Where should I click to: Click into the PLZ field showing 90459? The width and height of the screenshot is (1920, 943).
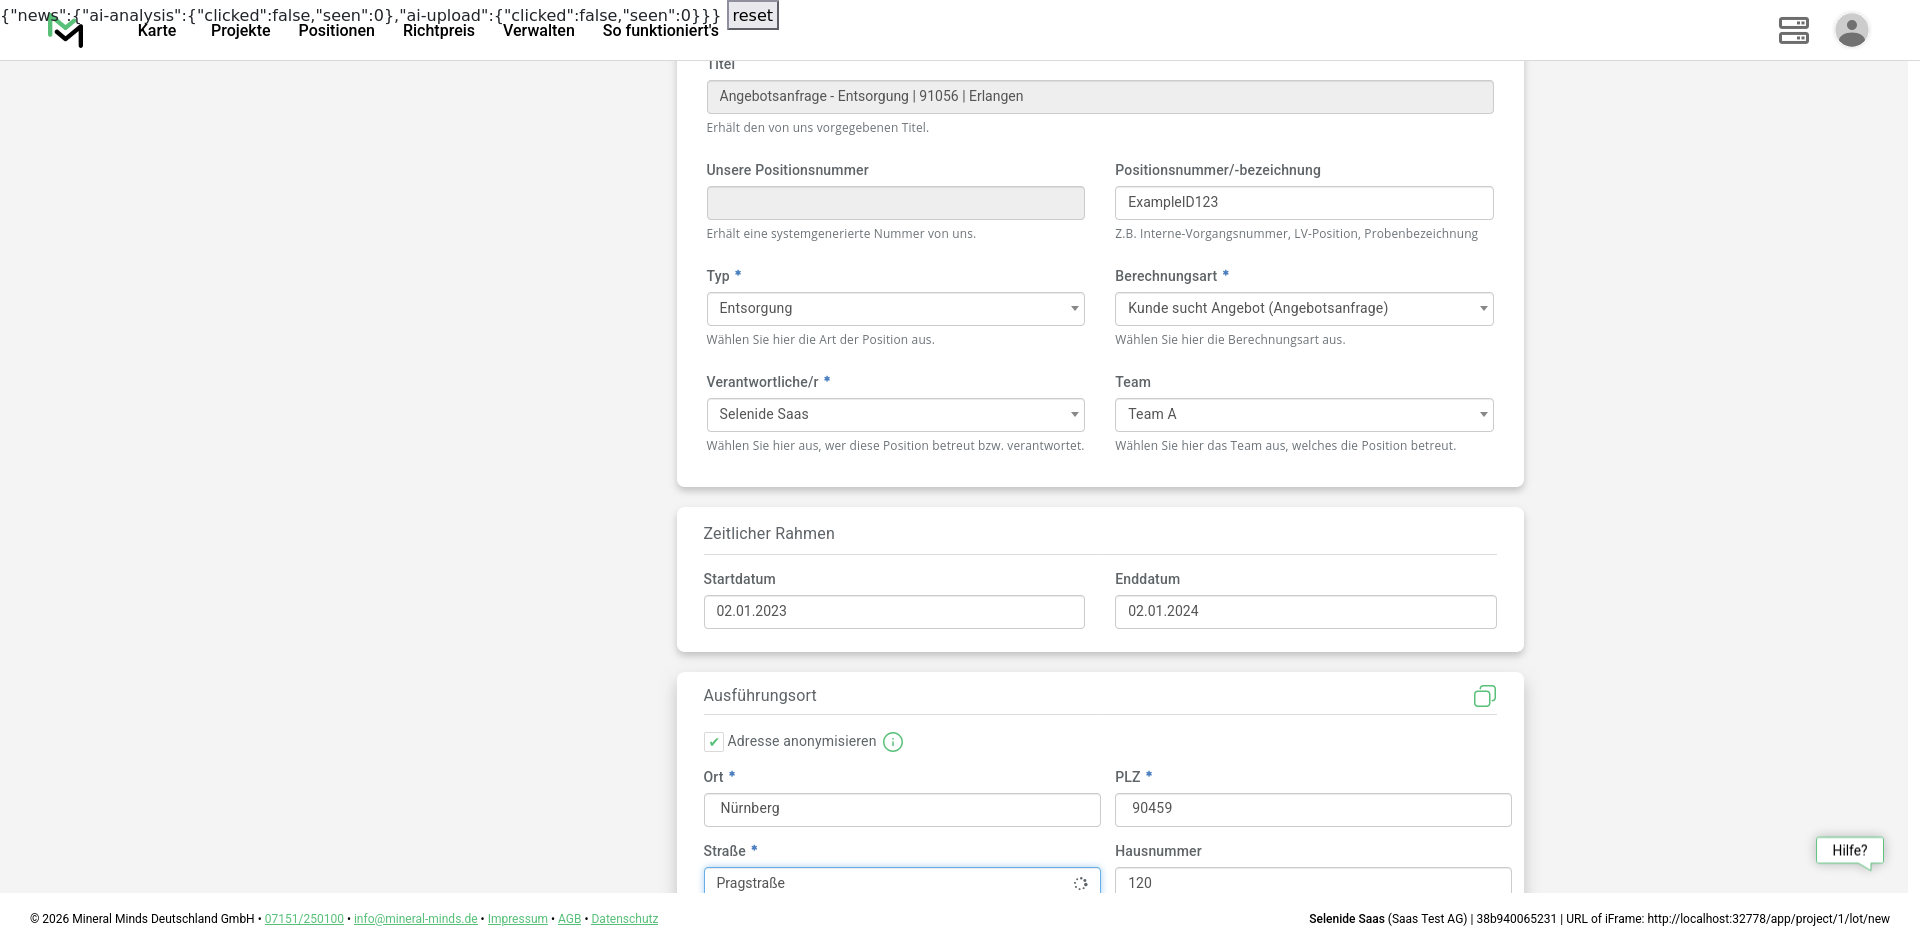[x=1312, y=809]
